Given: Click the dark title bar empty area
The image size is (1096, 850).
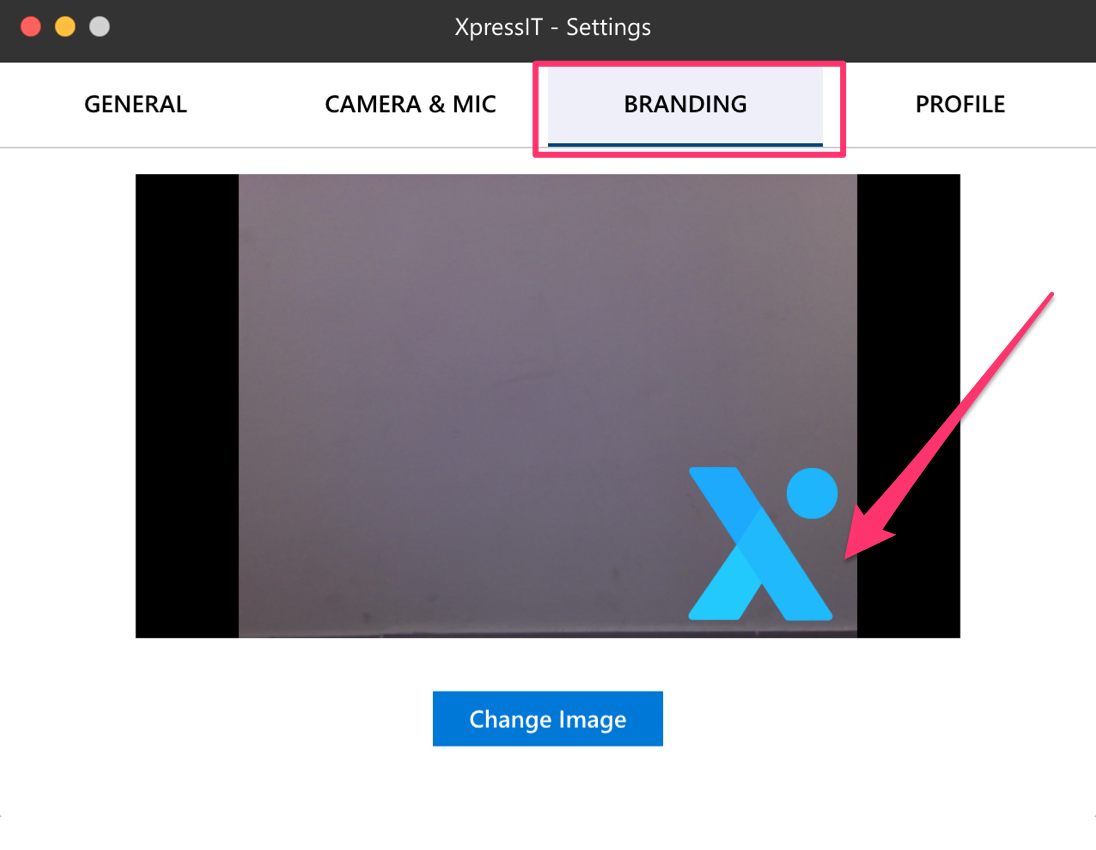Looking at the screenshot, I should [x=874, y=28].
